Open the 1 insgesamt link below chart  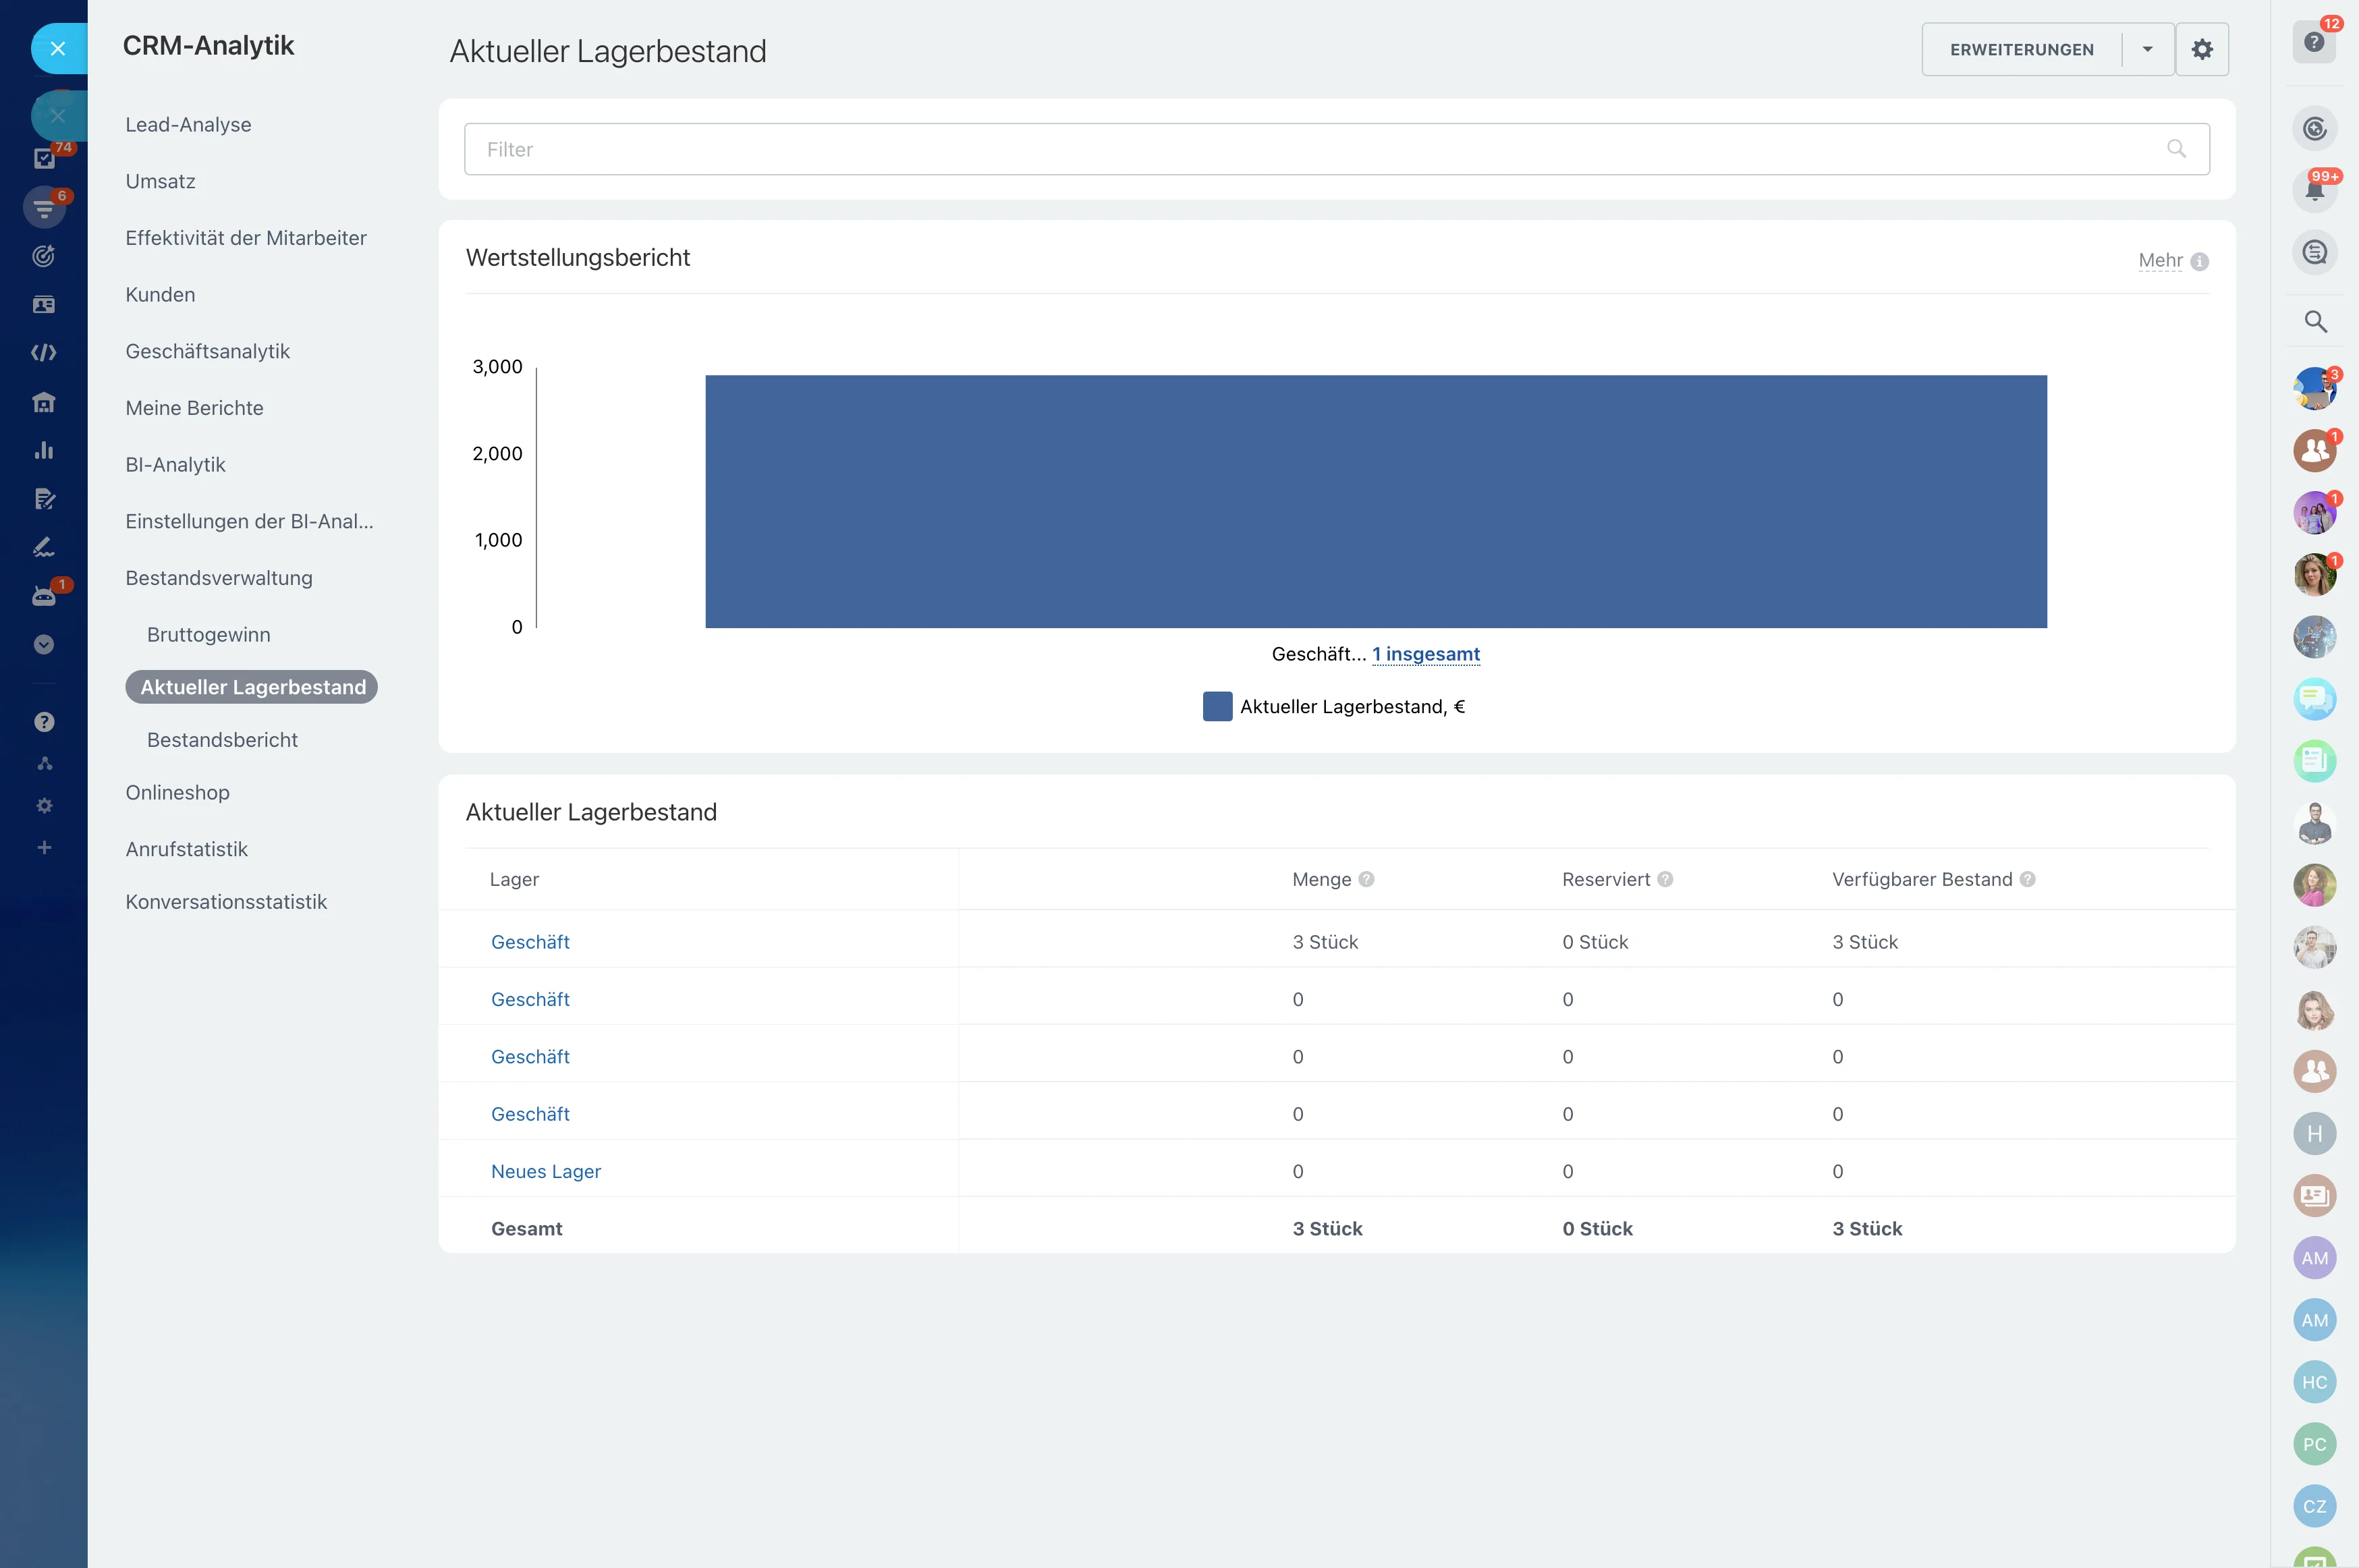click(x=1425, y=654)
